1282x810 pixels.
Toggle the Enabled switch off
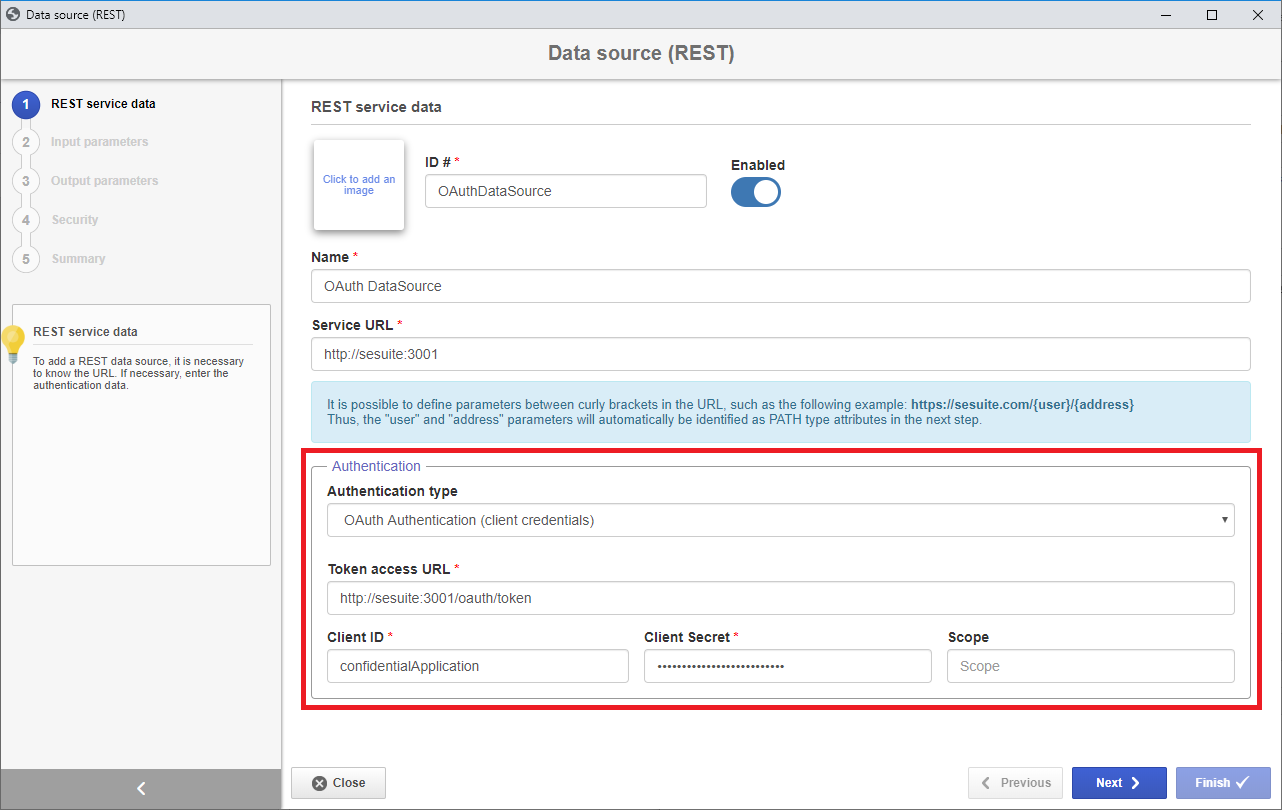tap(756, 192)
